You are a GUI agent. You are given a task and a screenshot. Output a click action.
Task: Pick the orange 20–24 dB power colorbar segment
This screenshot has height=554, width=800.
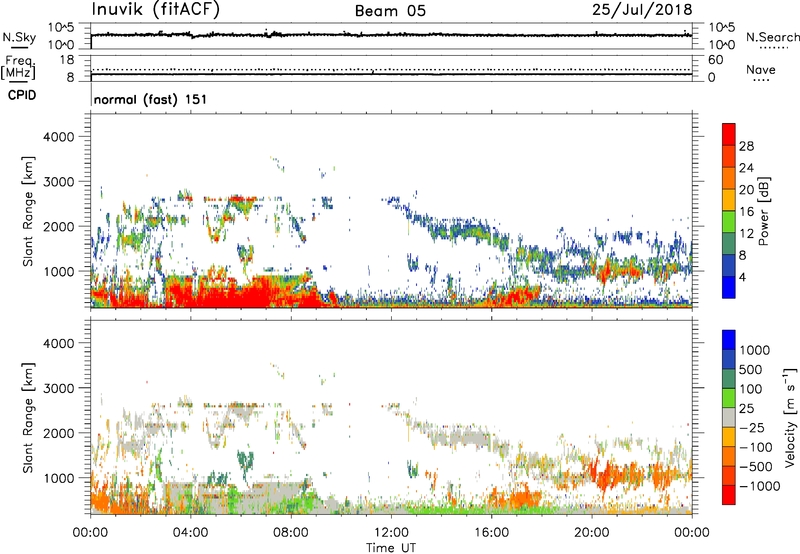[729, 178]
